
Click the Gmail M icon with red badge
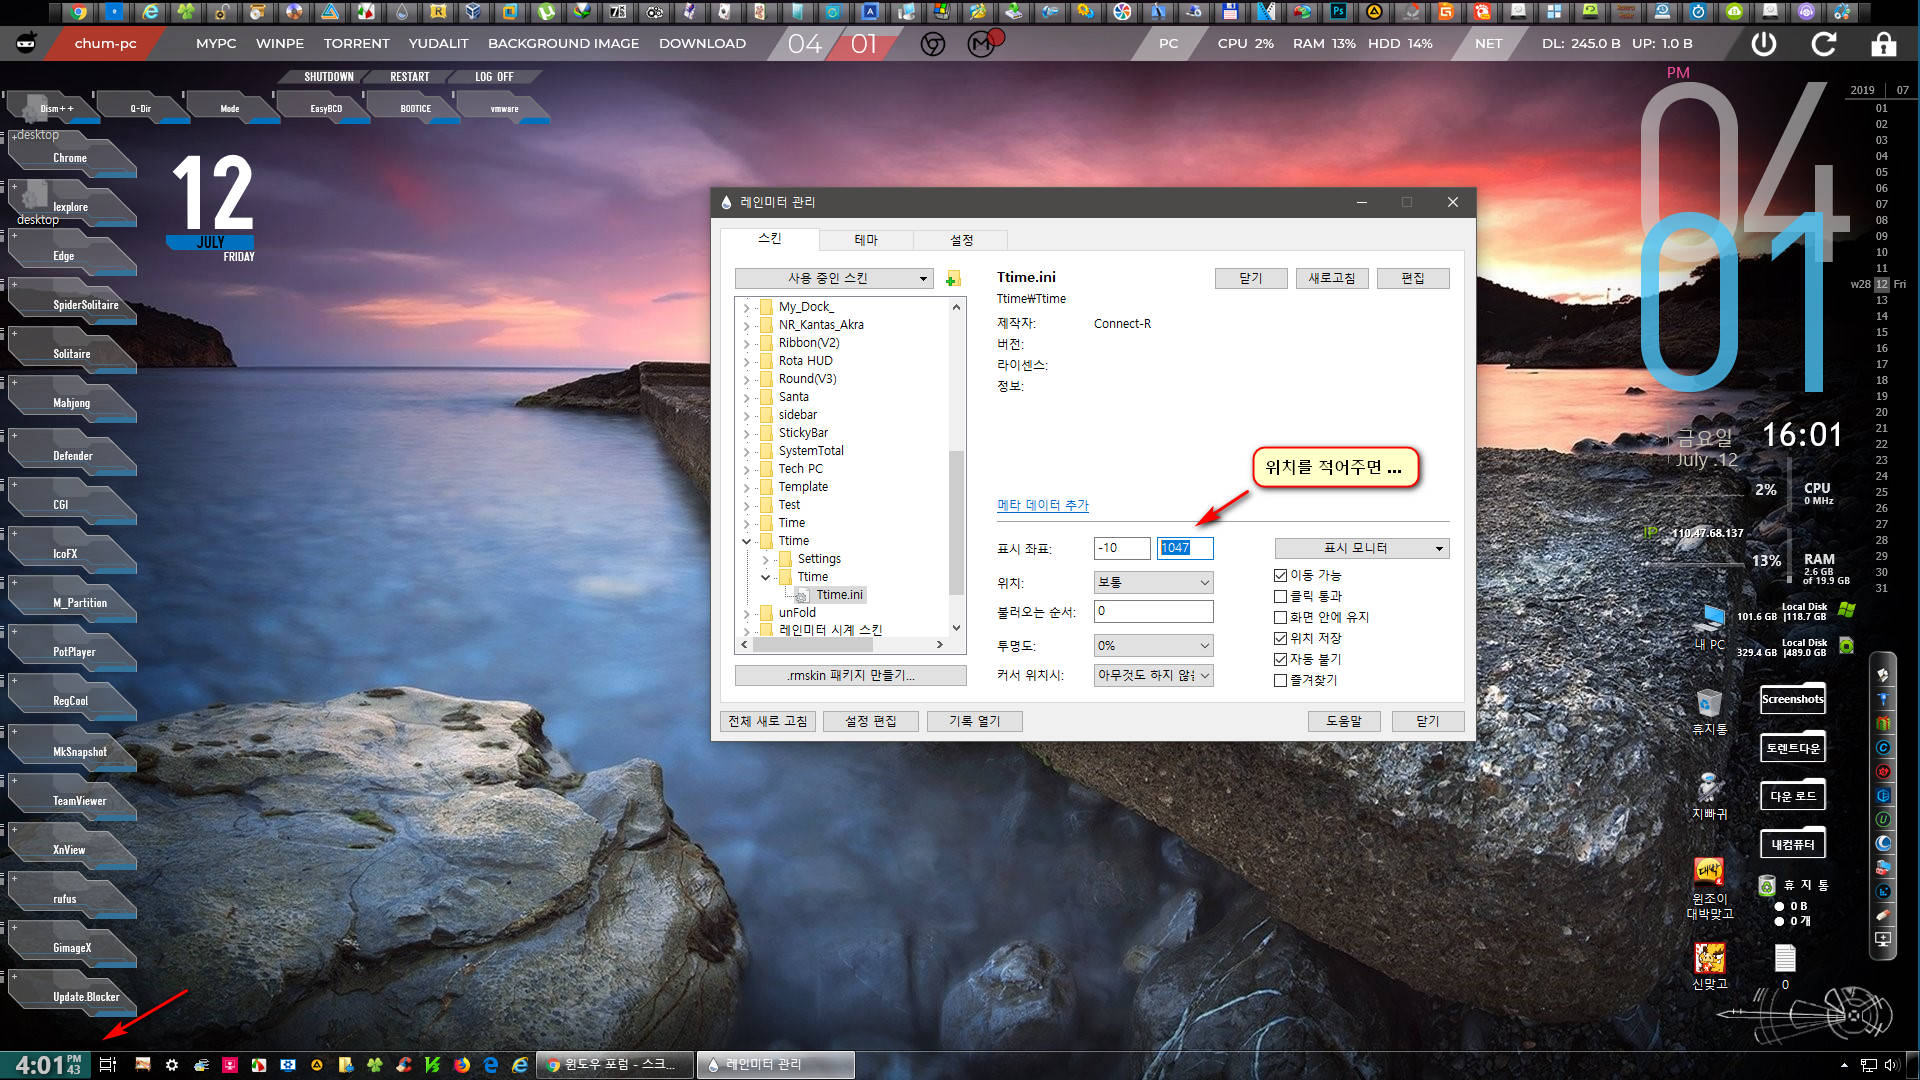pos(984,43)
